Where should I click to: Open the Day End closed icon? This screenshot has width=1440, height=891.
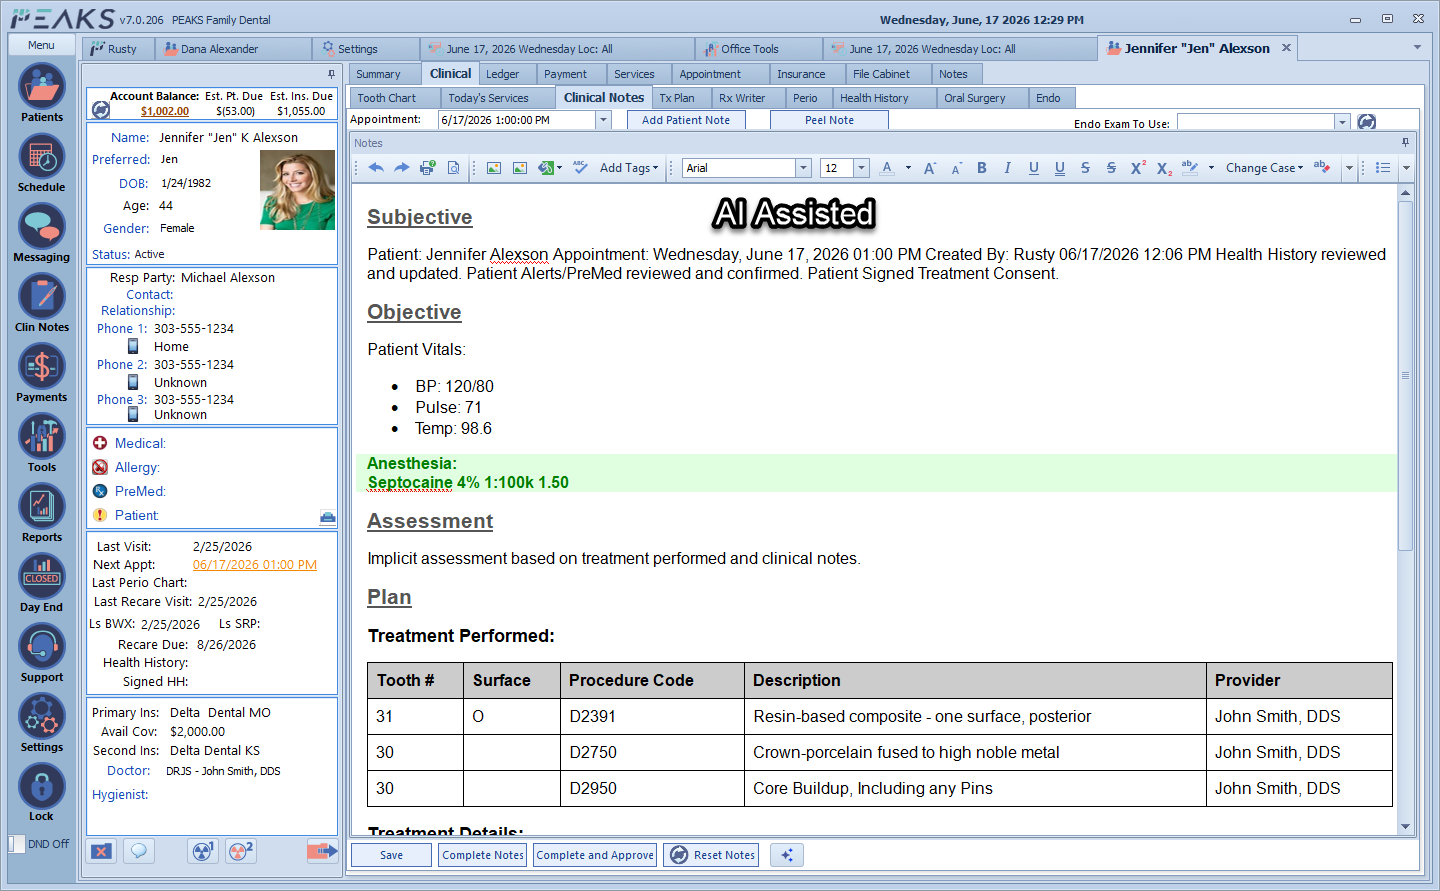pos(41,583)
